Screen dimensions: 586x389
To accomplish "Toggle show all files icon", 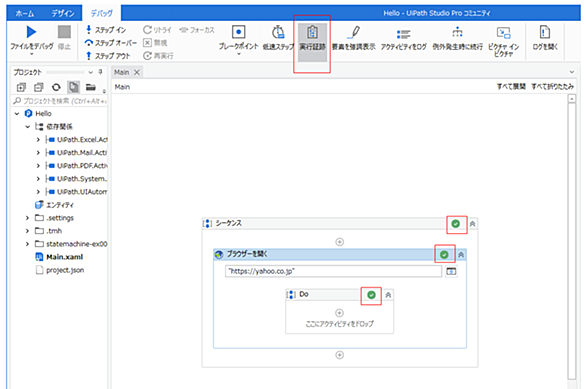I will tap(73, 87).
